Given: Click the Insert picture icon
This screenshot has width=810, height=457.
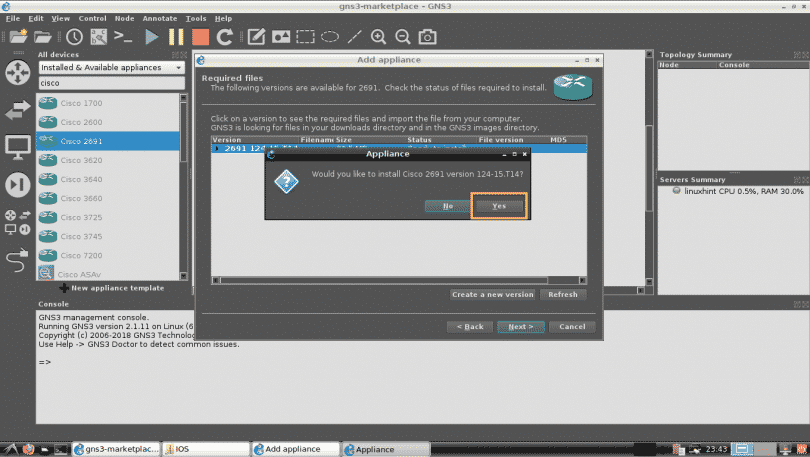Looking at the screenshot, I should [x=281, y=37].
